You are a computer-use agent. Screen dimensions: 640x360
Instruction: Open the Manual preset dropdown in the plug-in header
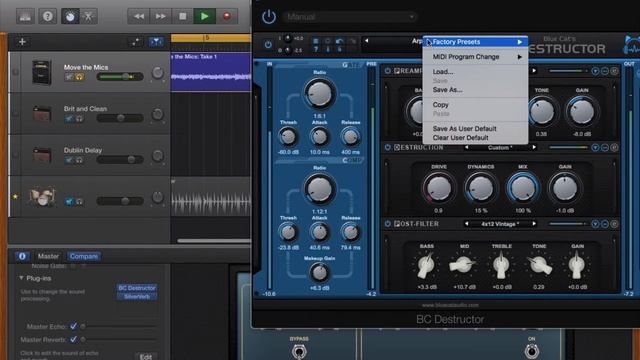click(349, 17)
